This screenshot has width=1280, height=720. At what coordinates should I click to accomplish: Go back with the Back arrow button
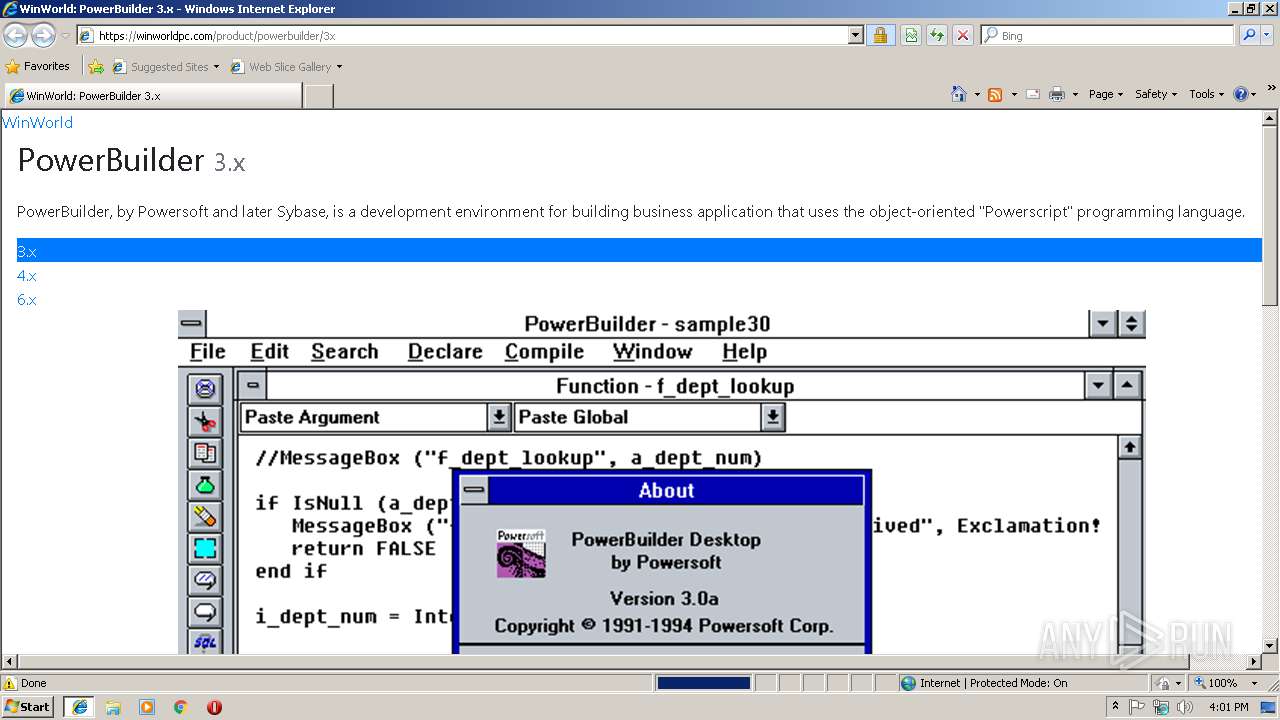(x=15, y=35)
